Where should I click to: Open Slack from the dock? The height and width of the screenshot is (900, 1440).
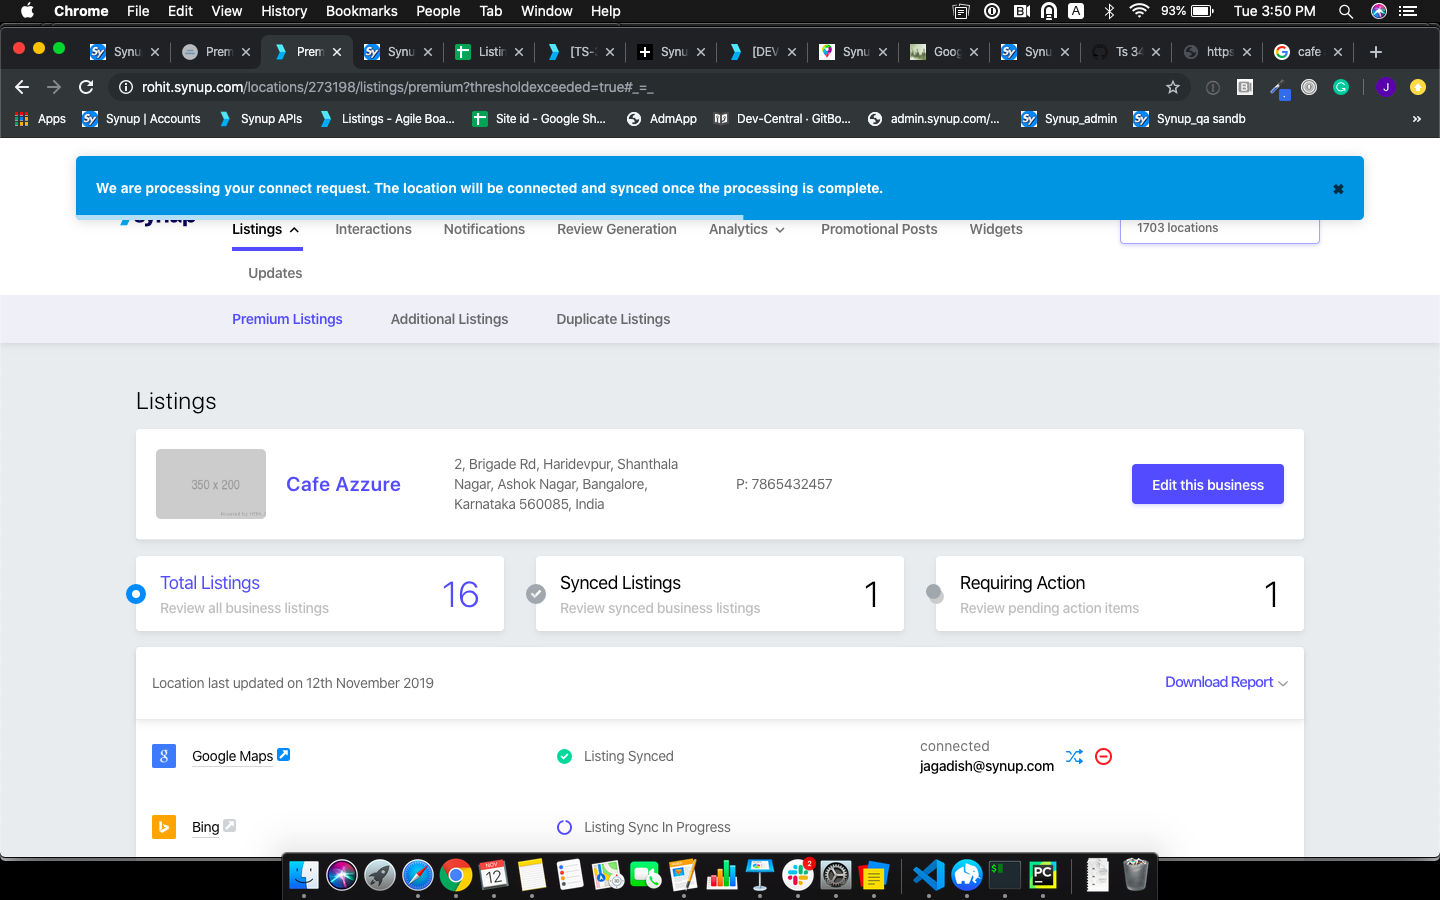point(797,875)
